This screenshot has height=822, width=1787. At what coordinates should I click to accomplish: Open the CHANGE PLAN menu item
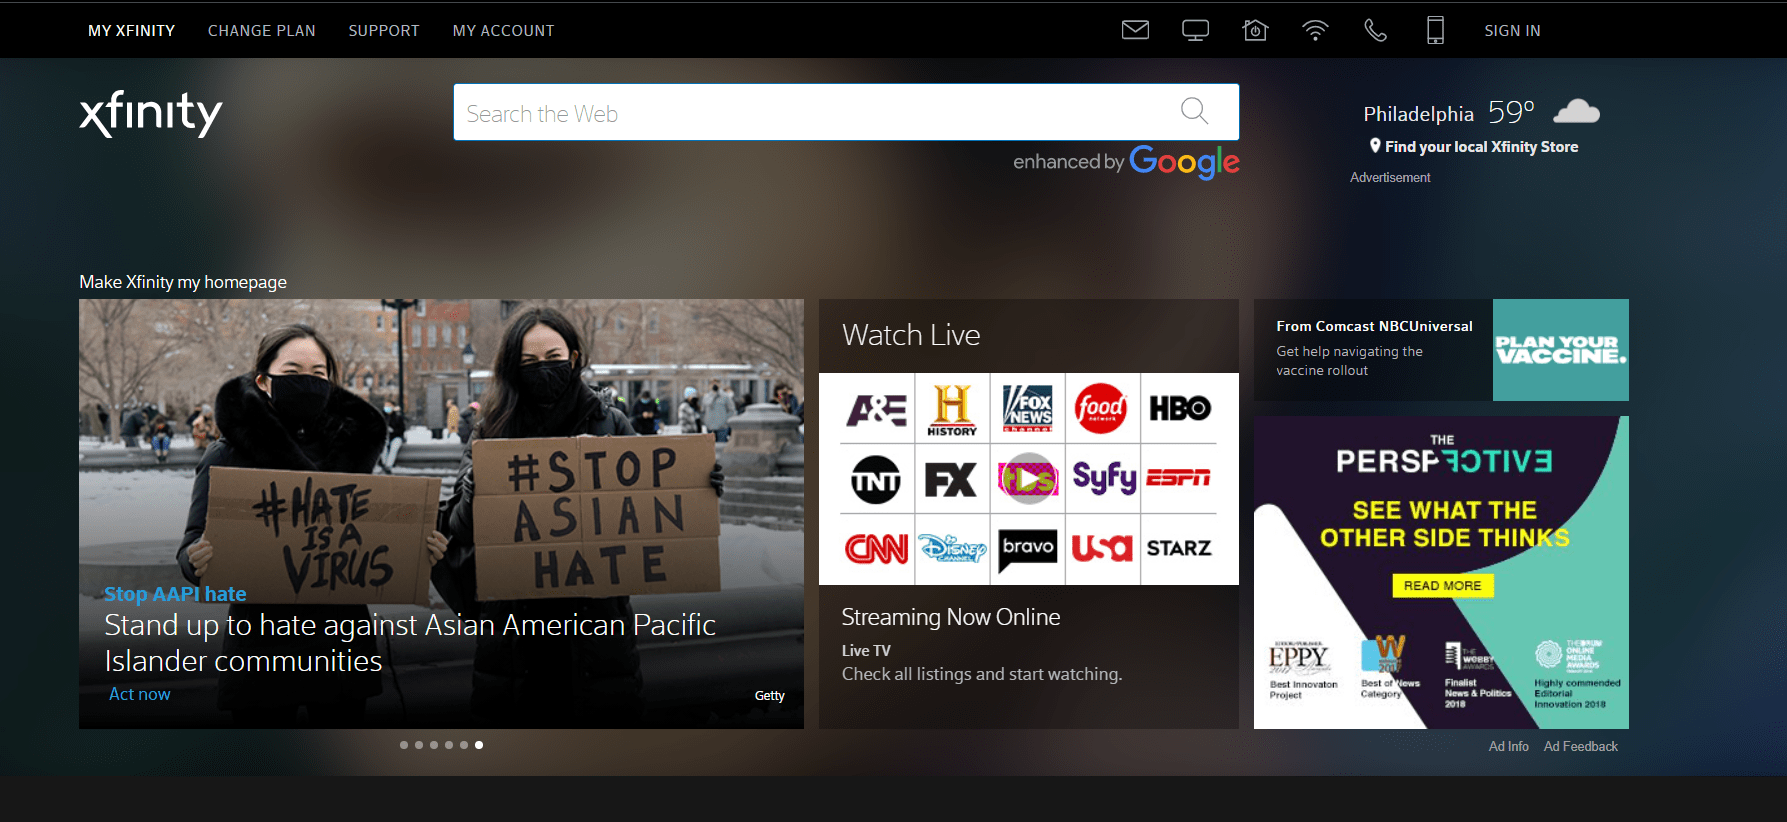262,31
